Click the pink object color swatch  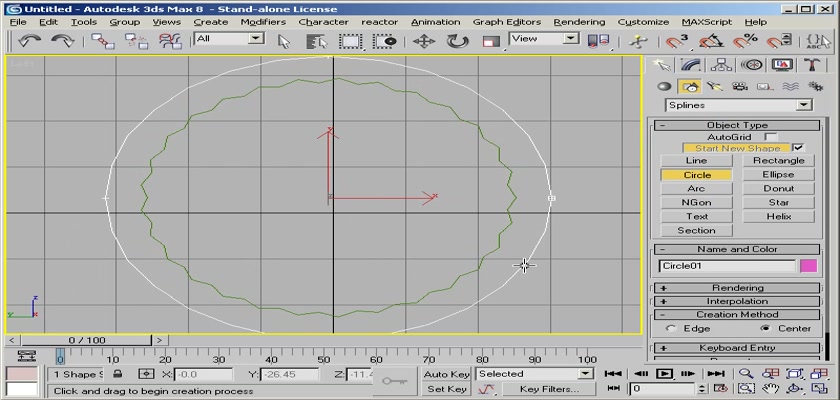tap(808, 266)
